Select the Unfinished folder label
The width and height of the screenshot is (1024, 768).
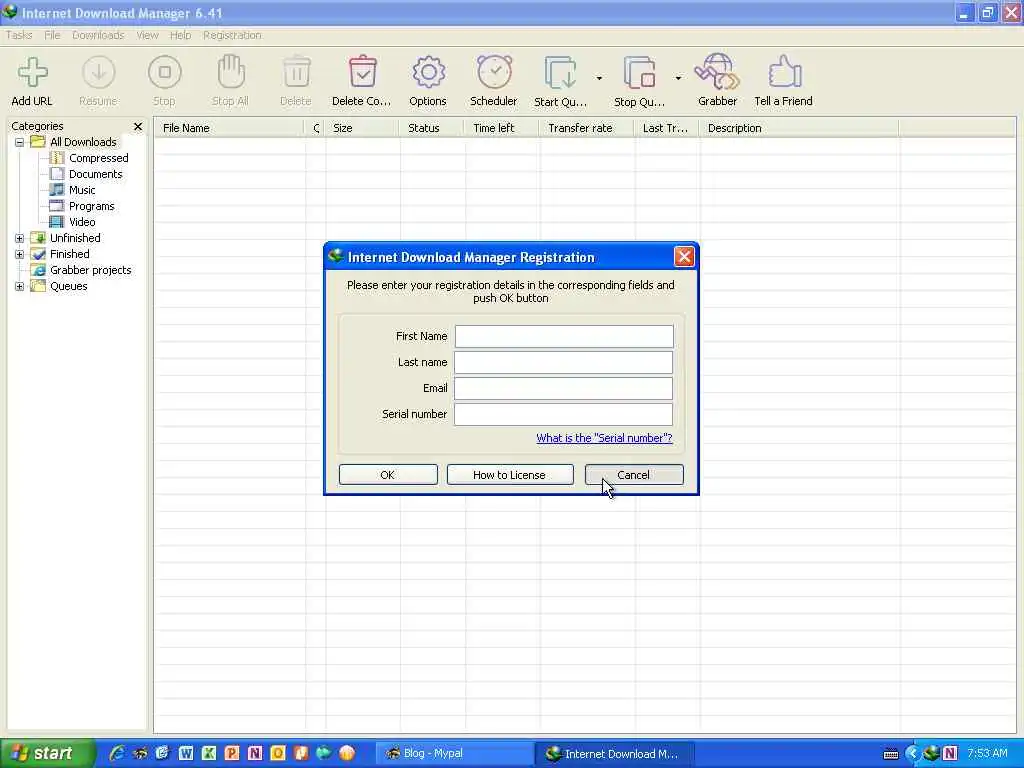(x=75, y=238)
